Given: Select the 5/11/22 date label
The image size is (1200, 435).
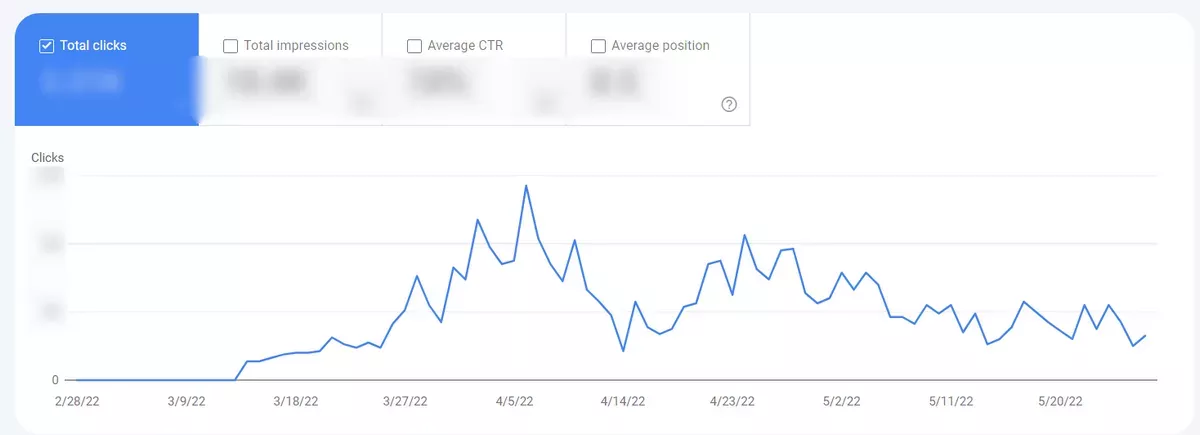Looking at the screenshot, I should pos(950,402).
